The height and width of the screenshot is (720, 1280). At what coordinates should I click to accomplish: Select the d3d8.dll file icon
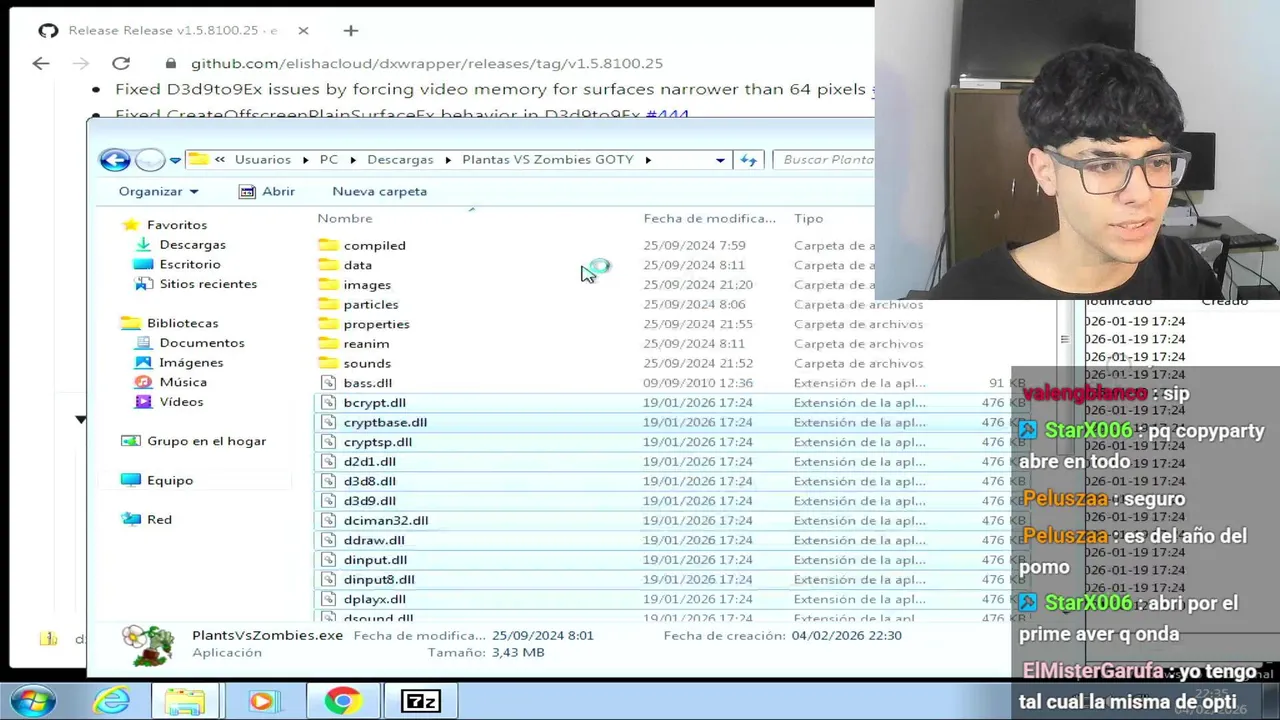click(329, 481)
